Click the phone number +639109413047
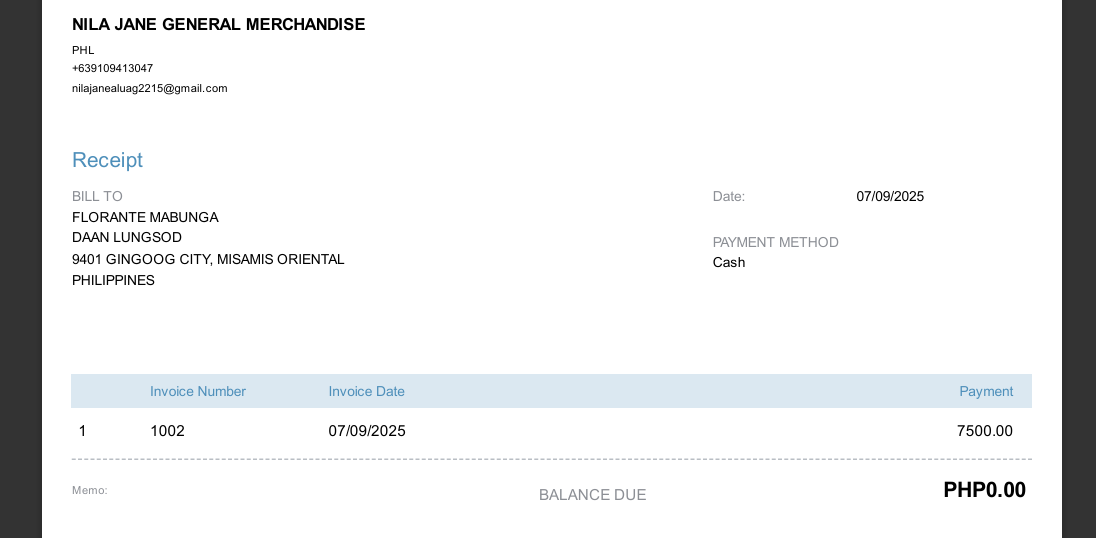 (x=112, y=68)
